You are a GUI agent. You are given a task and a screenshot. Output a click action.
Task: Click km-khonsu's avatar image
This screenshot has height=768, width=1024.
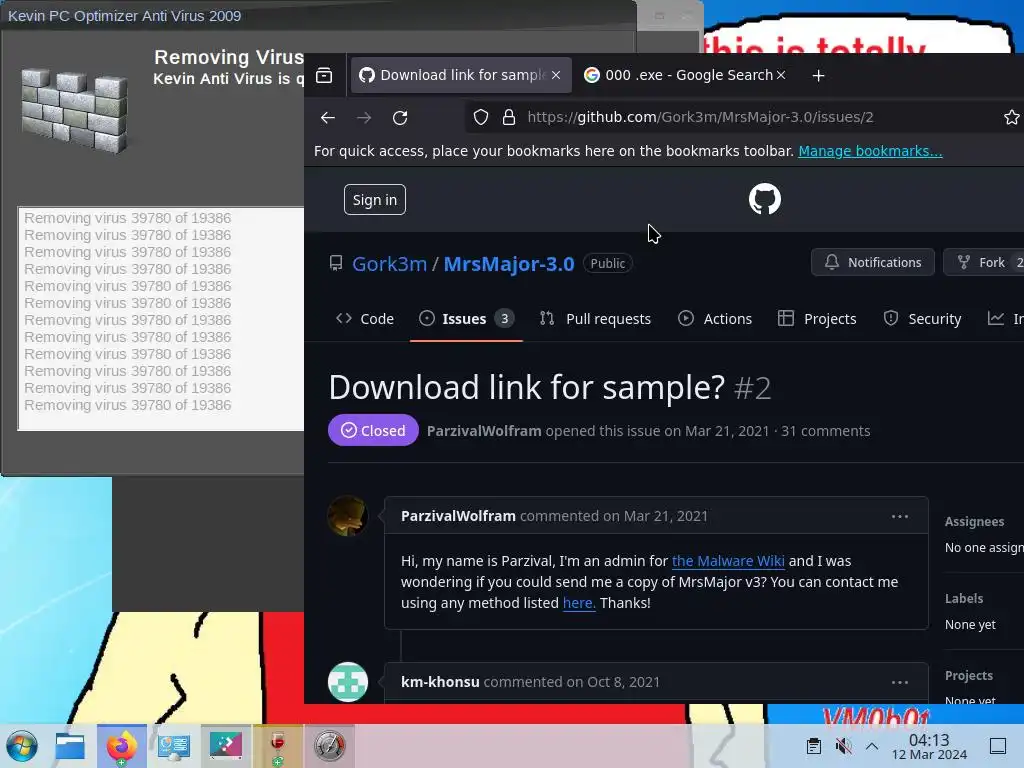[347, 682]
